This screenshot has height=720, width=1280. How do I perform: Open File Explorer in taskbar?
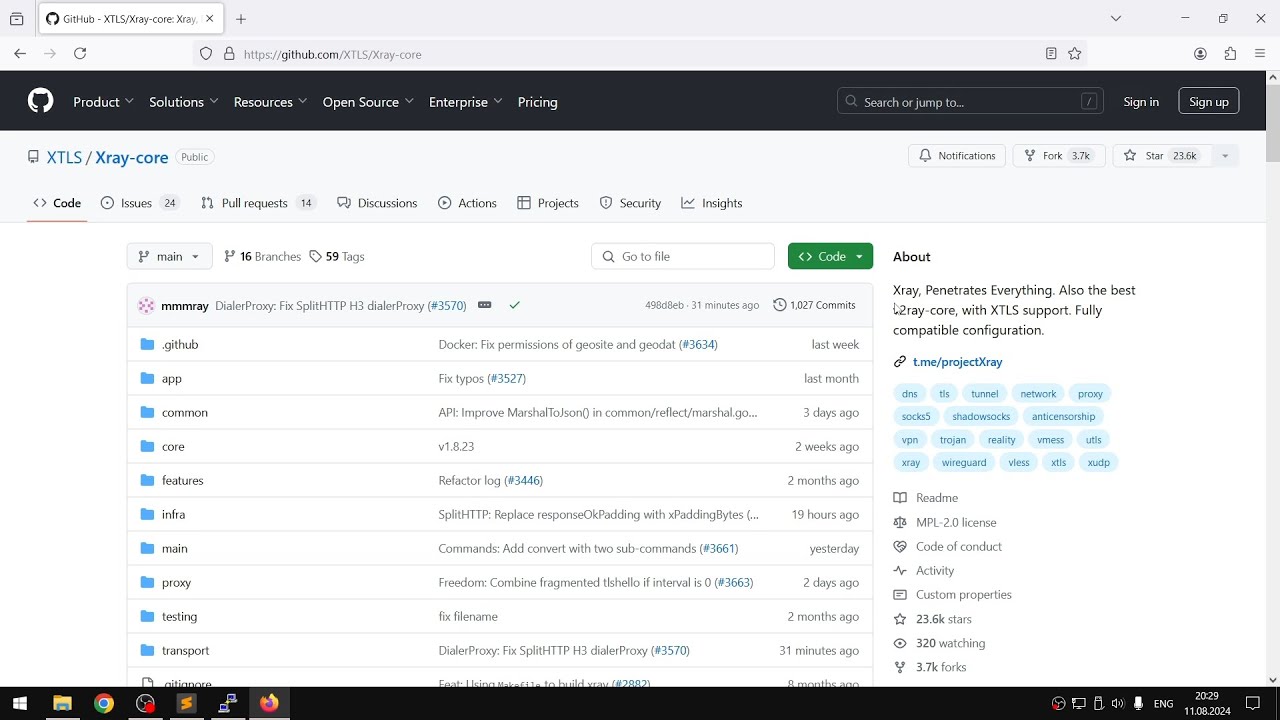tap(62, 704)
